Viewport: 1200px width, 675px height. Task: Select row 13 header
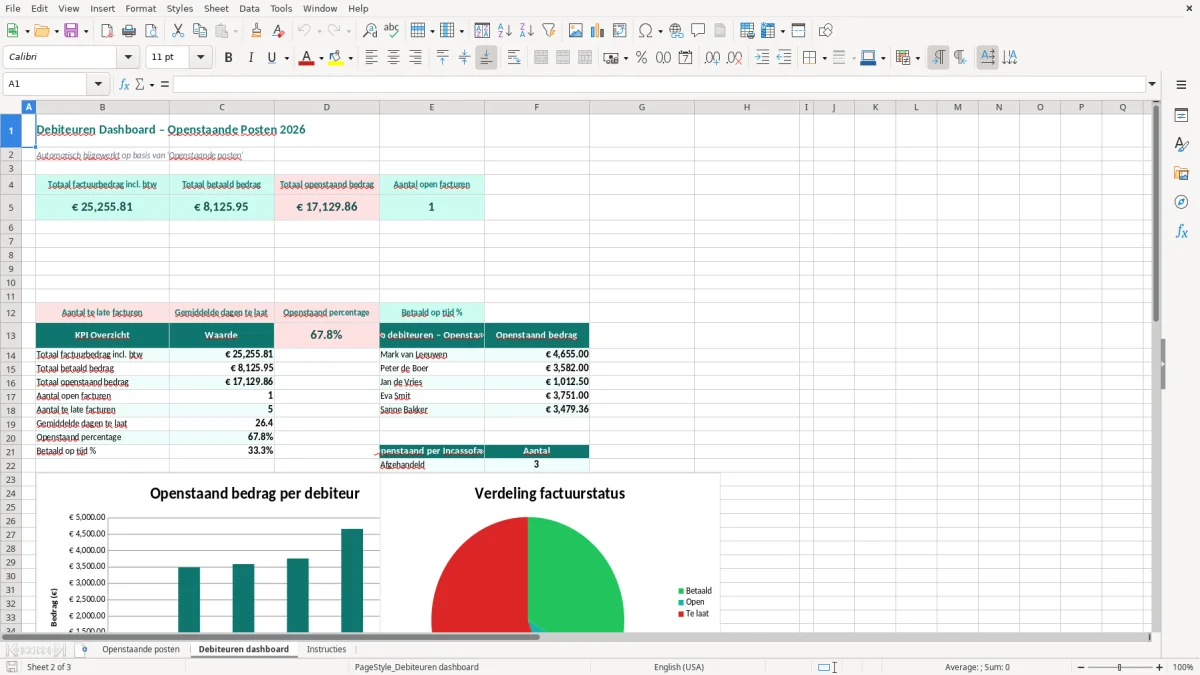coord(11,335)
